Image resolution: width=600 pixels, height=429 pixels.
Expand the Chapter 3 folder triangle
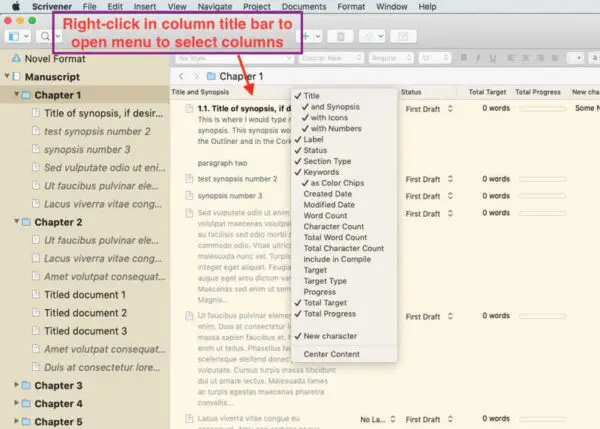(16, 385)
